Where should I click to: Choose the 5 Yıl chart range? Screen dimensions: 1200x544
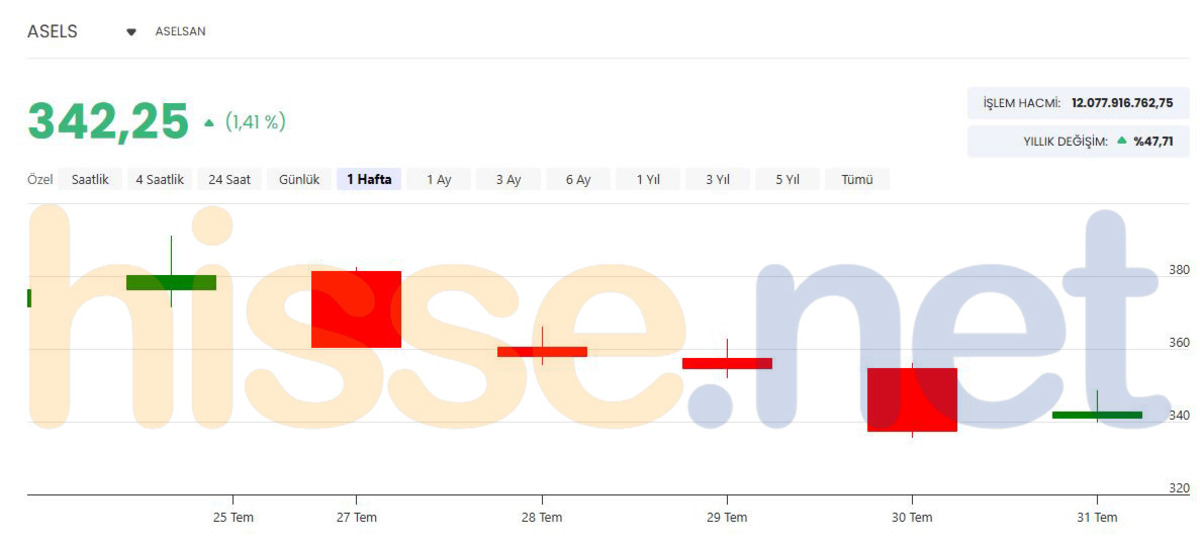point(787,180)
